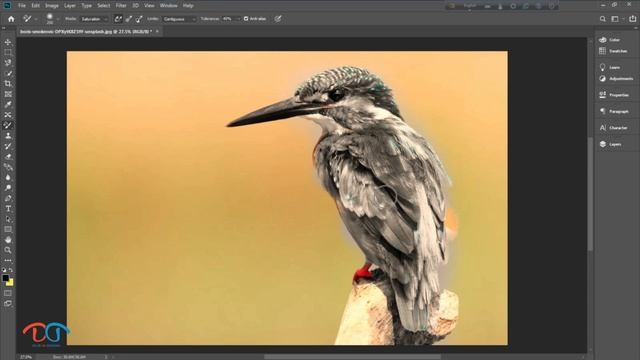Select the Lasso tool
The image size is (640, 360).
[8, 63]
